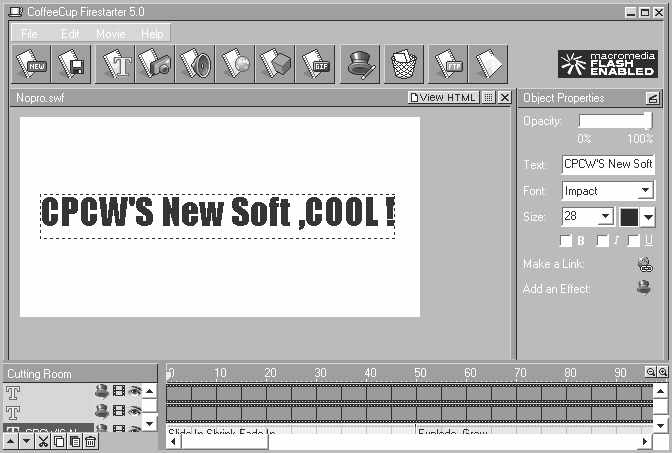The height and width of the screenshot is (453, 672).
Task: Enable the Bold checkbox
Action: click(x=566, y=241)
